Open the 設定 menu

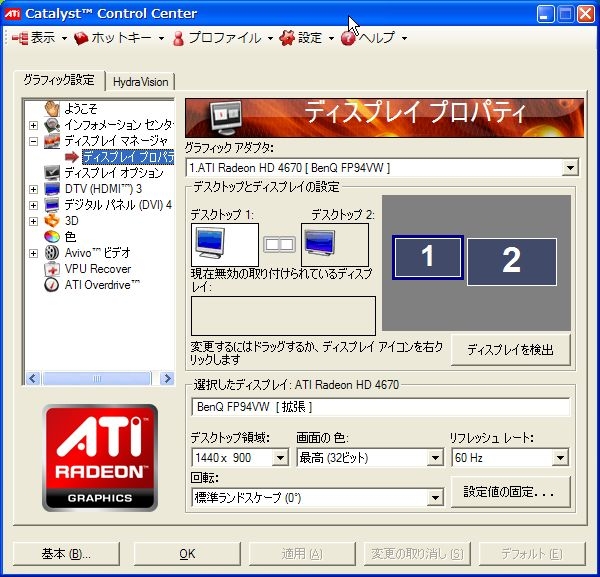click(x=307, y=38)
